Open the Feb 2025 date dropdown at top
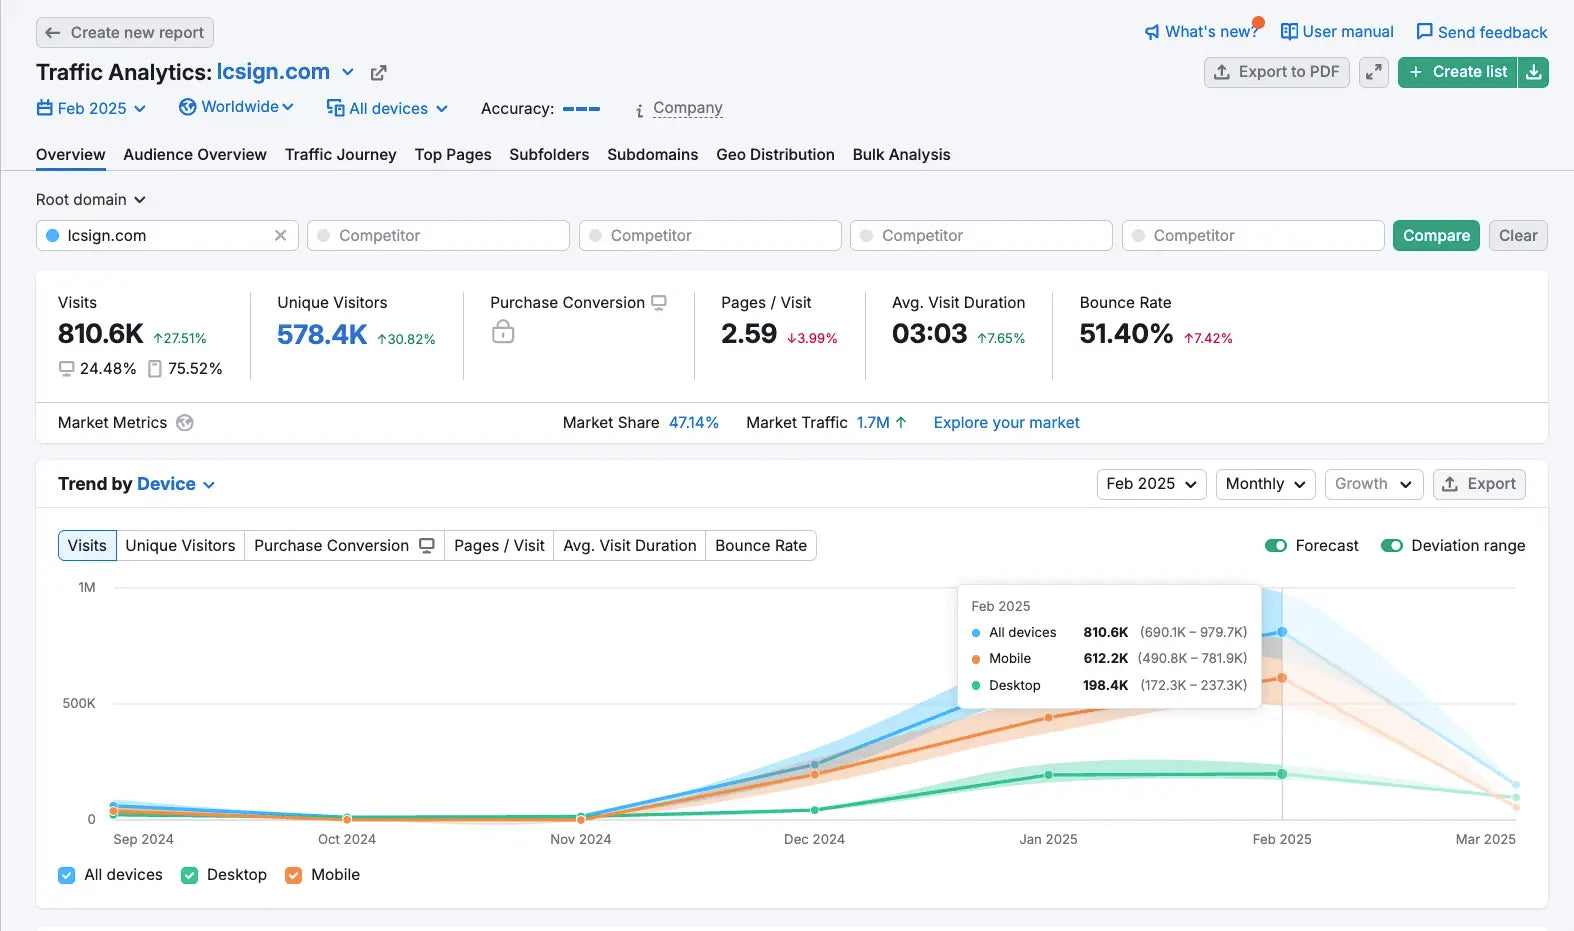Viewport: 1574px width, 931px height. coord(91,108)
